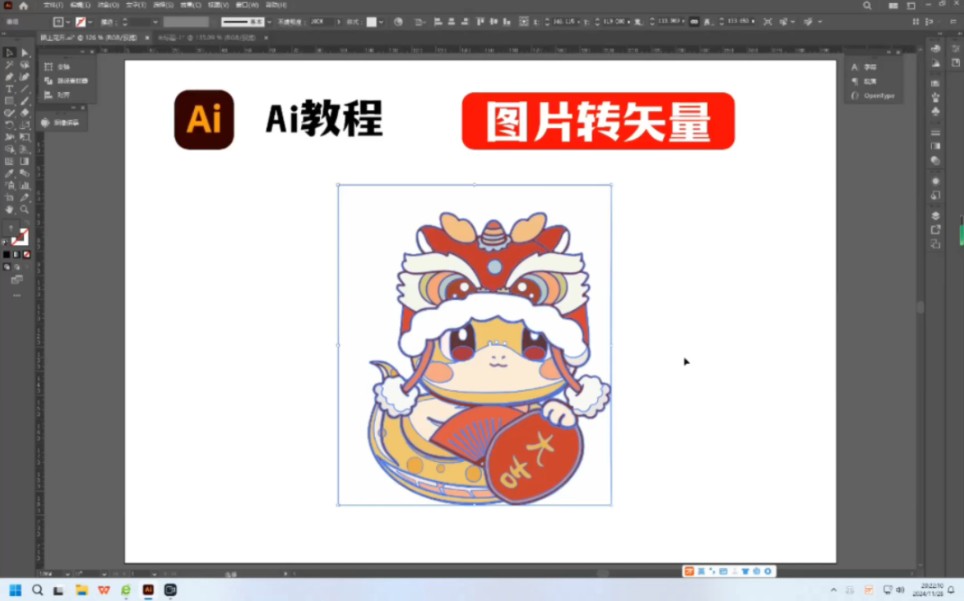
Task: Select the Selection tool (black arrow)
Action: coord(9,53)
